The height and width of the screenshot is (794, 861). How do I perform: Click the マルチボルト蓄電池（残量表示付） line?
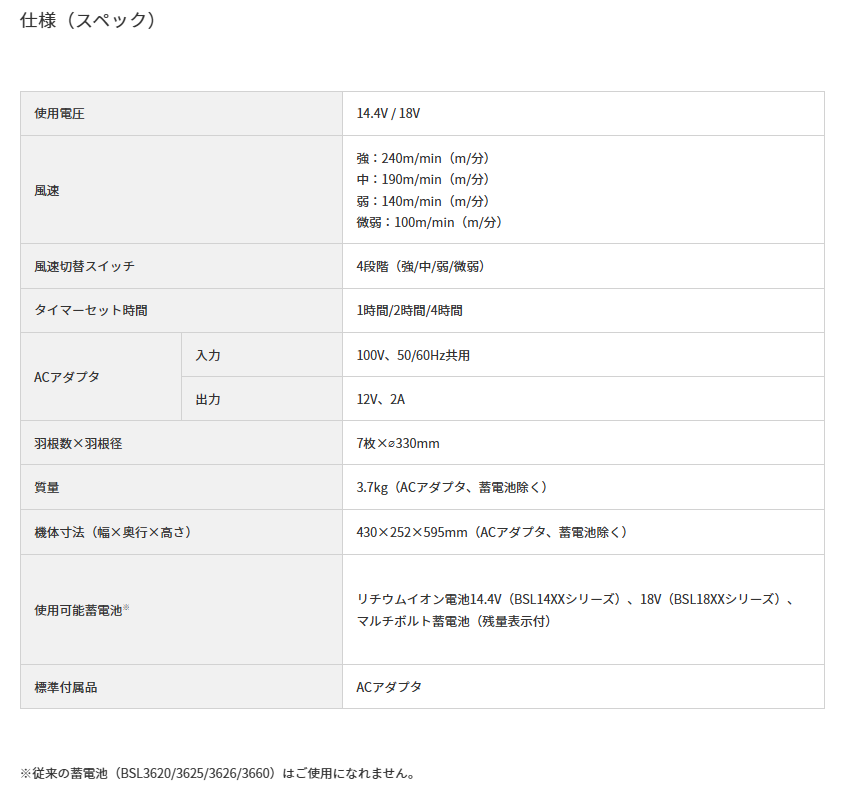[453, 621]
